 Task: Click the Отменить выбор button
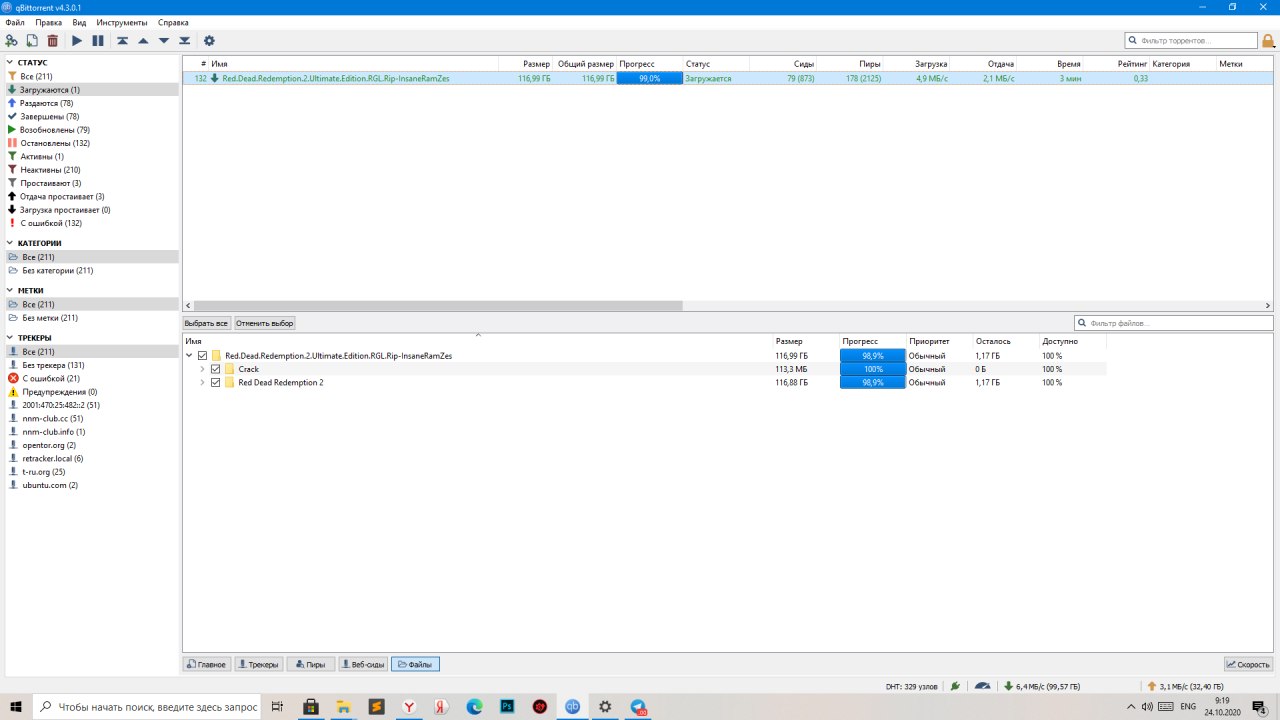264,323
